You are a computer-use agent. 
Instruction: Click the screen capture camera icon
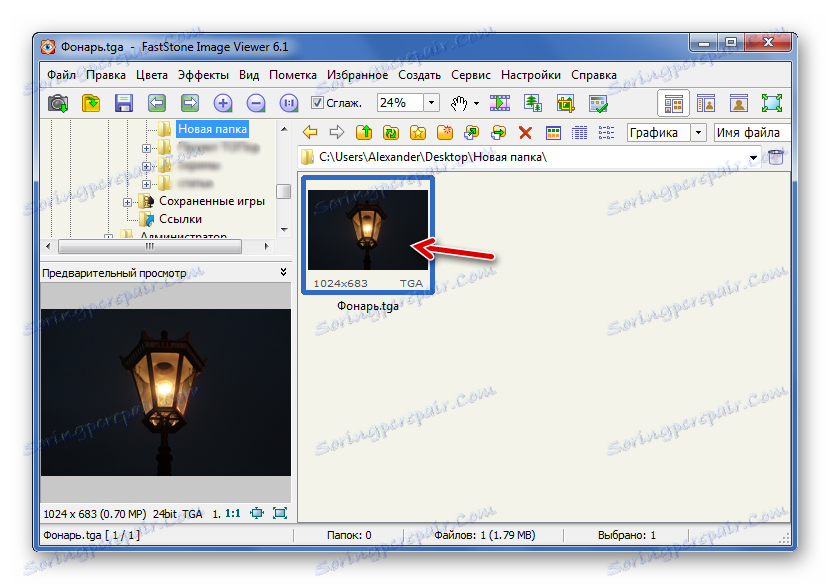(x=58, y=103)
